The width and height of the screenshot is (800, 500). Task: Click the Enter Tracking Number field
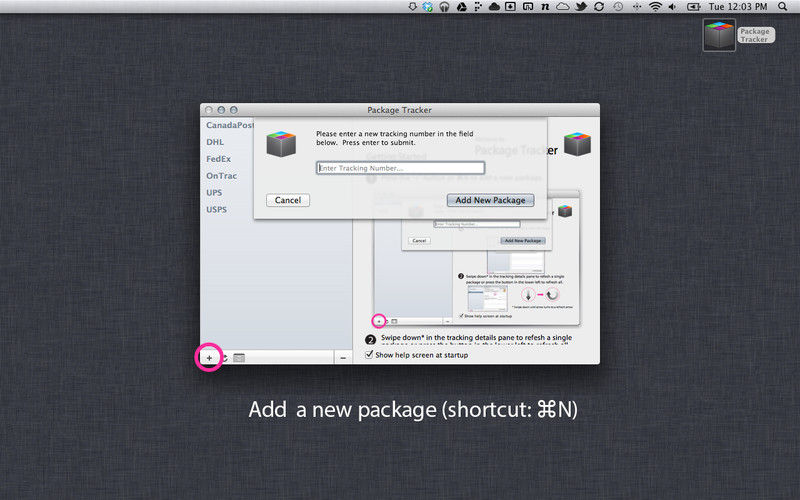point(400,168)
